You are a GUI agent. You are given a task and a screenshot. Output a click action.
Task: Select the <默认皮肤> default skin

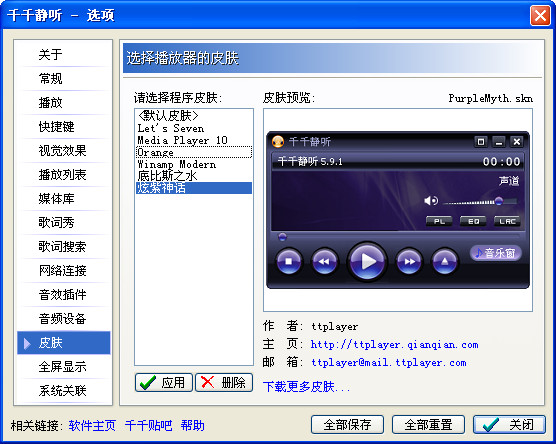tap(194, 116)
